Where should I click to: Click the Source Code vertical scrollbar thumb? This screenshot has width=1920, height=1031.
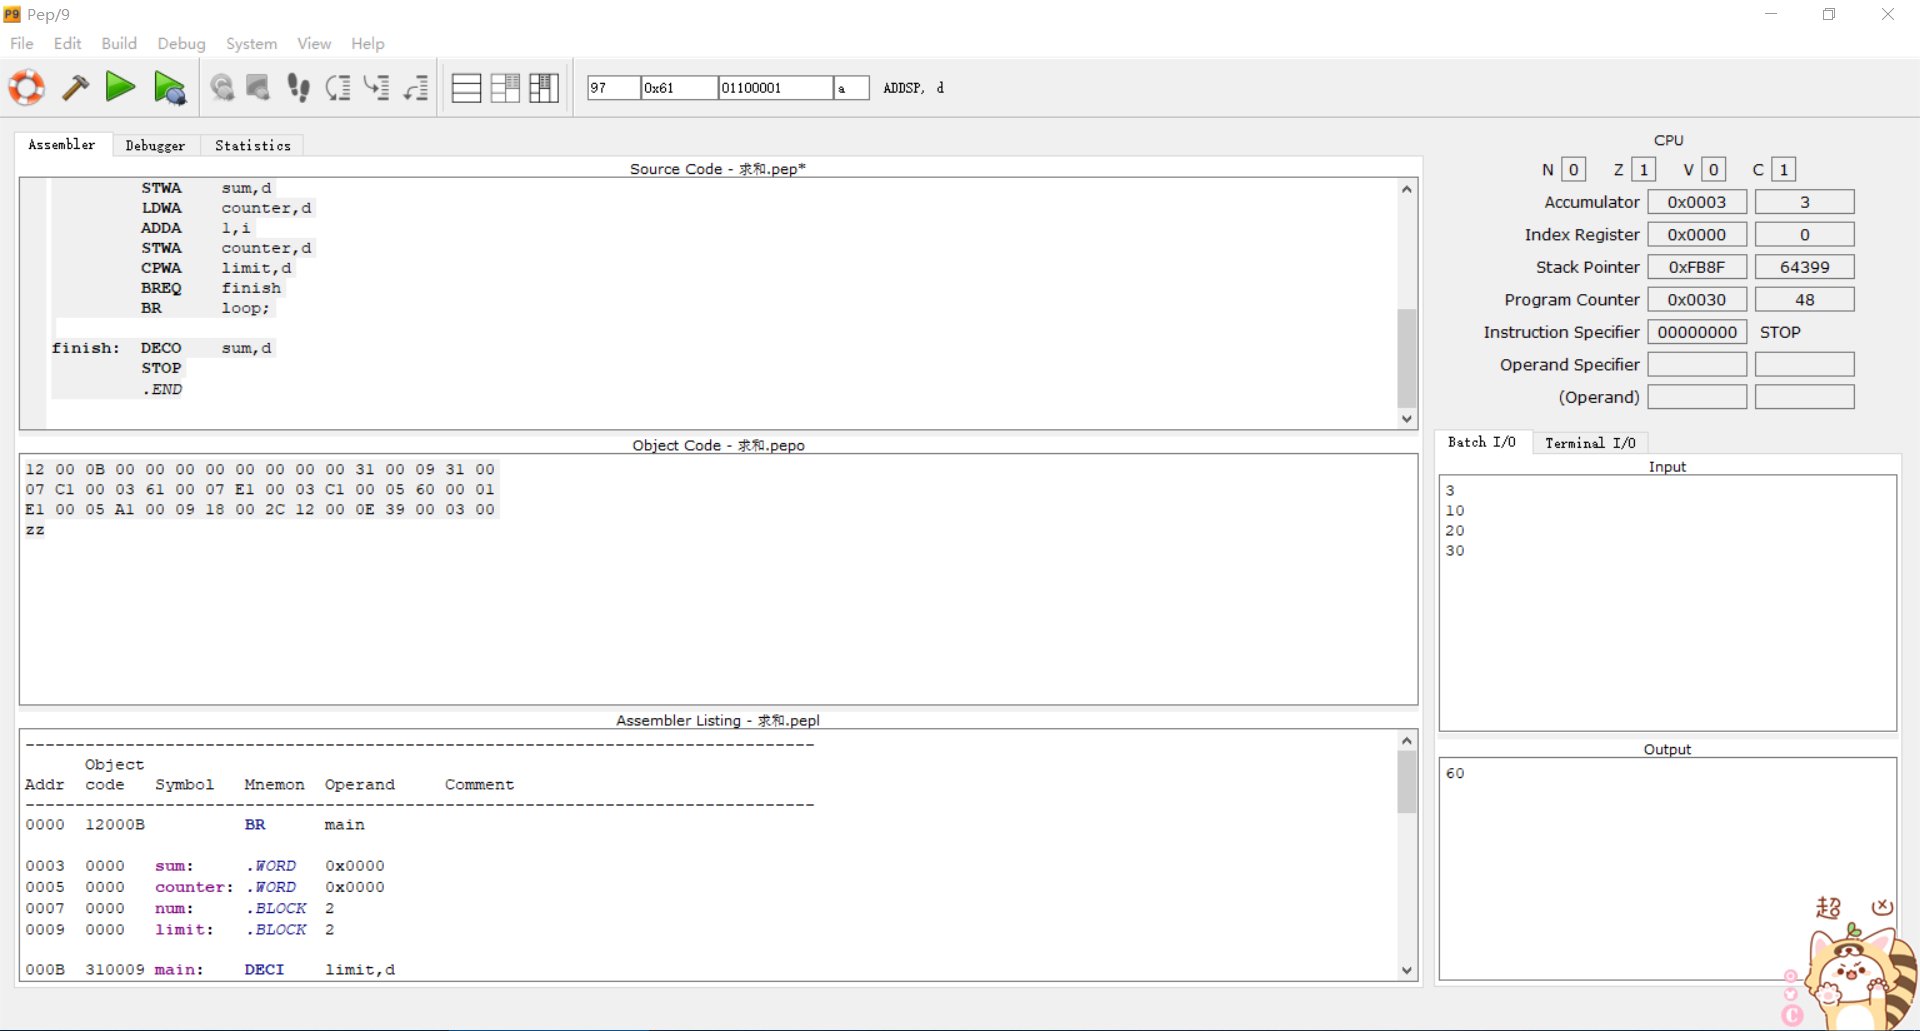point(1407,358)
